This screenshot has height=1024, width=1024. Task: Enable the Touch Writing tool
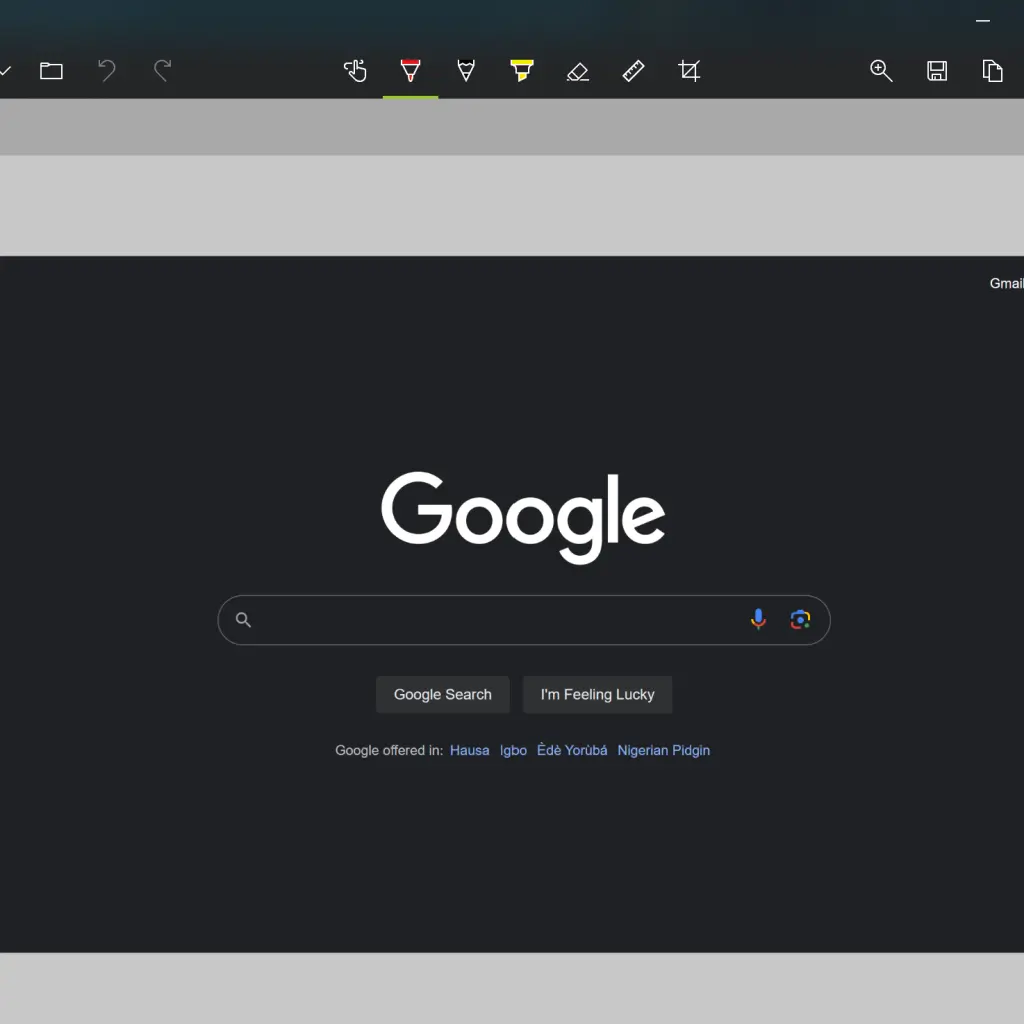click(x=355, y=71)
